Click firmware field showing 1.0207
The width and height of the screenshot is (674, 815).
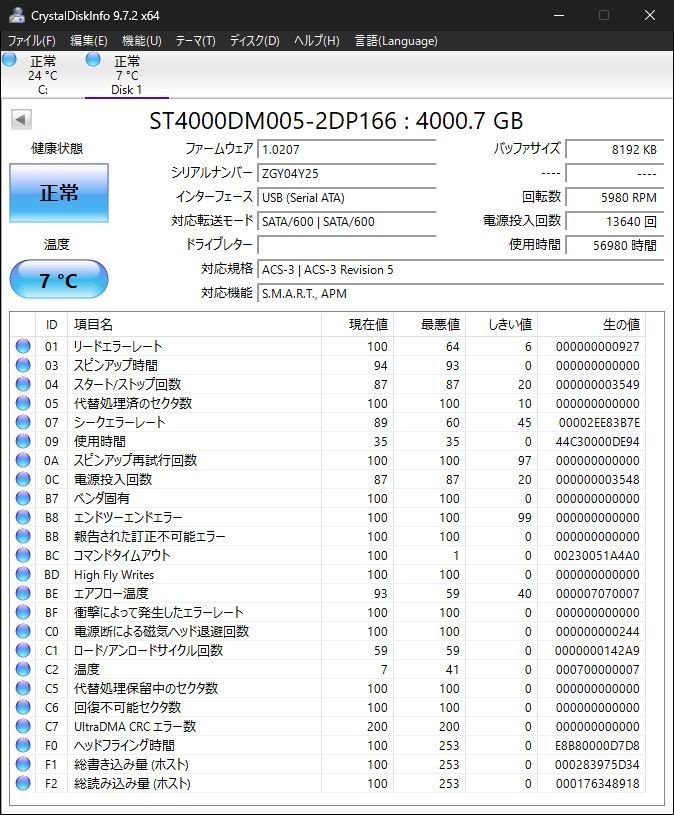347,150
